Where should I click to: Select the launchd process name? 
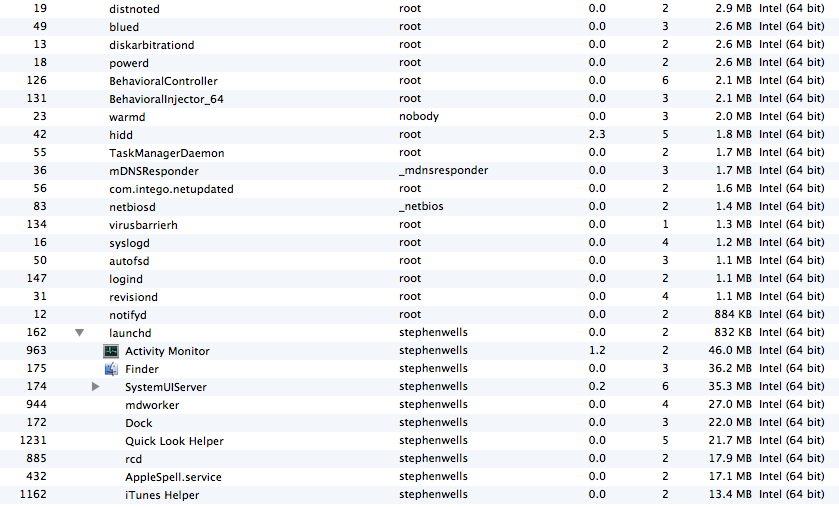click(130, 333)
